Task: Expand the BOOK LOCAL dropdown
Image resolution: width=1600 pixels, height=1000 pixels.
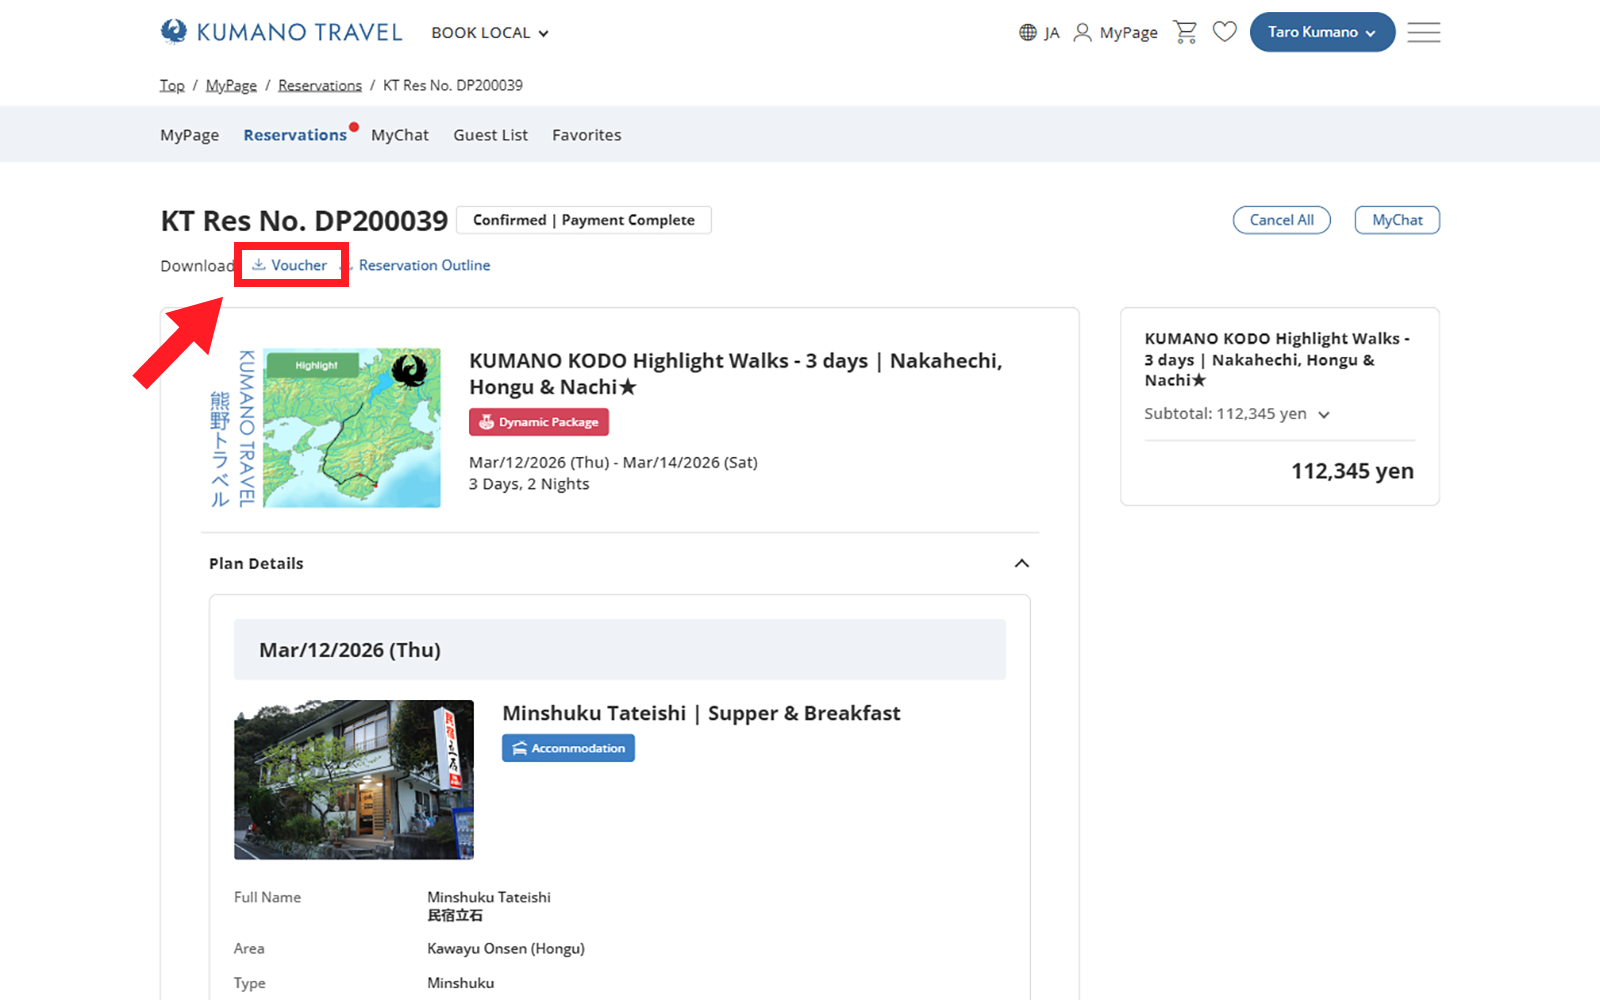Action: point(490,33)
